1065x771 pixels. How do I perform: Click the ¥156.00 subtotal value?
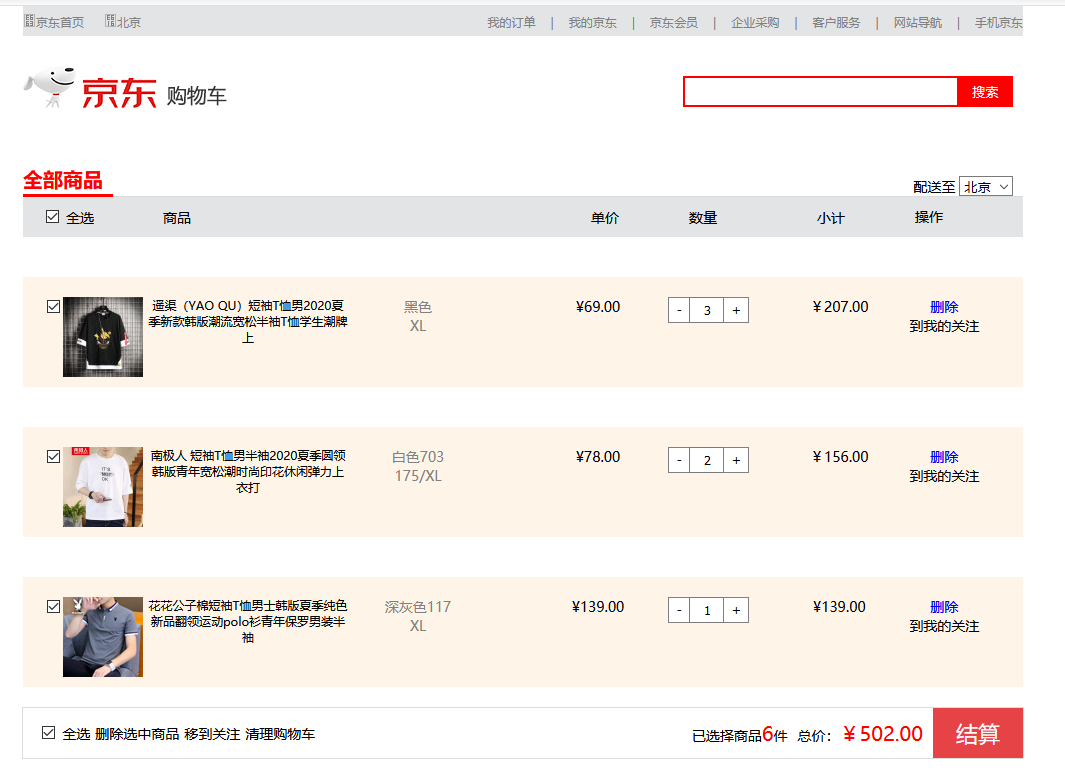tap(840, 457)
